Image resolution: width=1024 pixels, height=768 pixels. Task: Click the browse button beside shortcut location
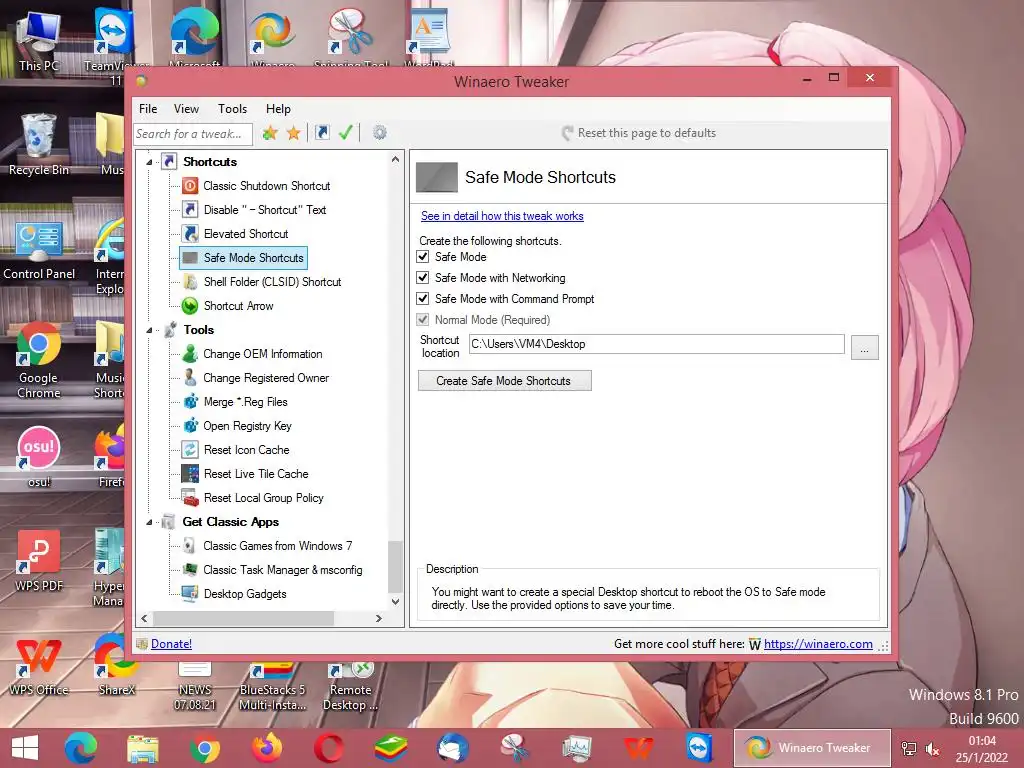[865, 348]
